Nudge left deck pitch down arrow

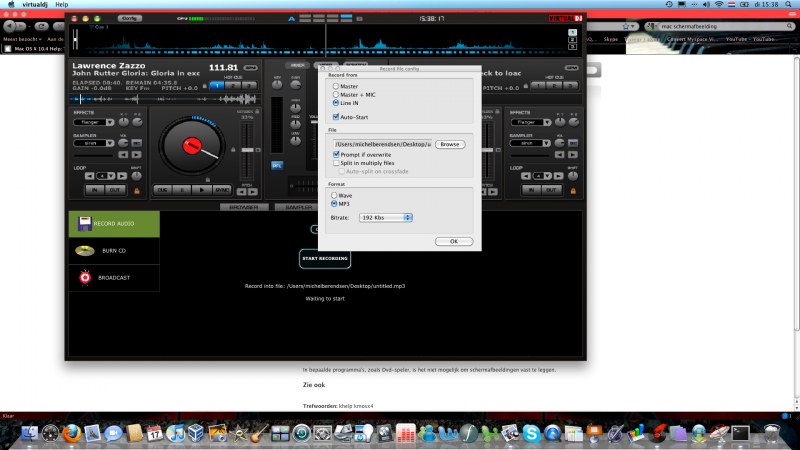[x=242, y=192]
